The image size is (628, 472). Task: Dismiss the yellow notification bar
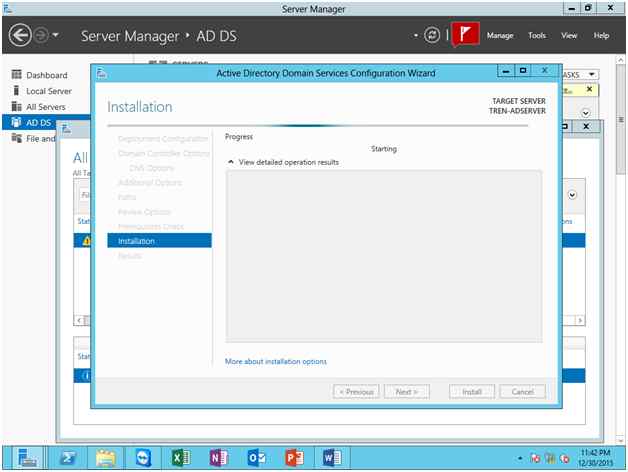589,89
